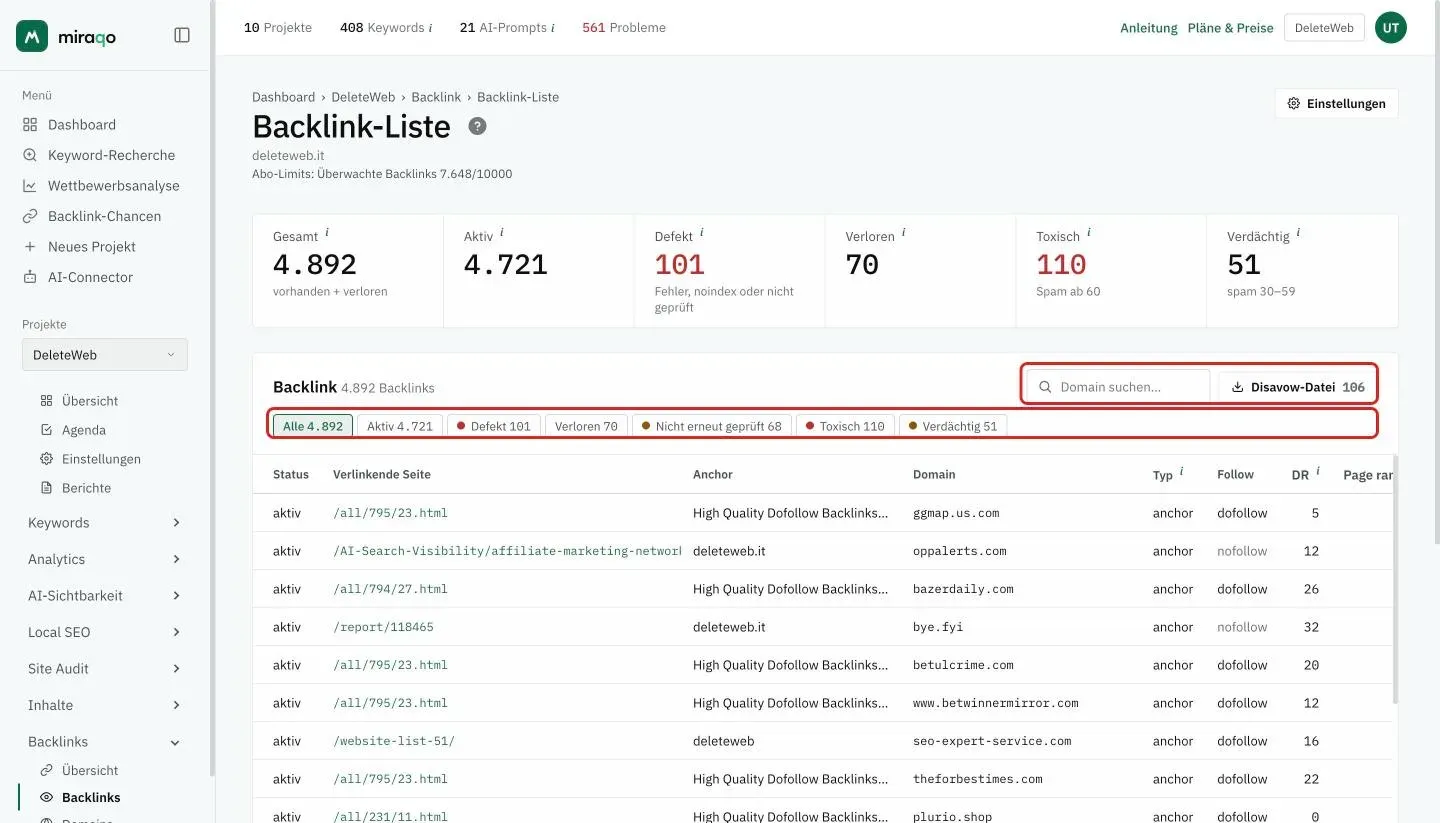1440x823 pixels.
Task: Click domain cell seo-expert-service.com
Action: [x=992, y=741]
